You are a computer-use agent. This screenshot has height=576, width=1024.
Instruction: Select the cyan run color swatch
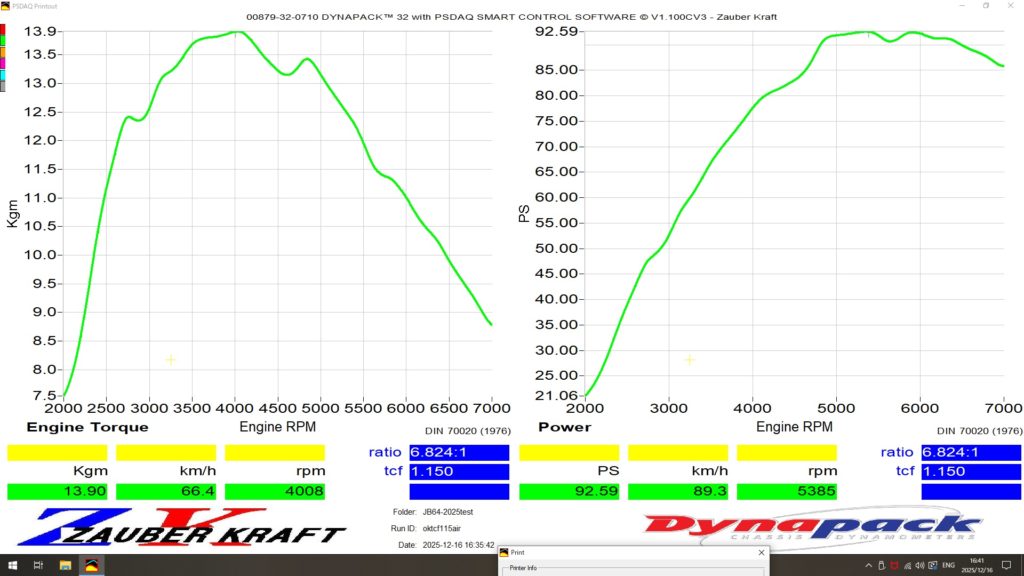[x=3, y=75]
